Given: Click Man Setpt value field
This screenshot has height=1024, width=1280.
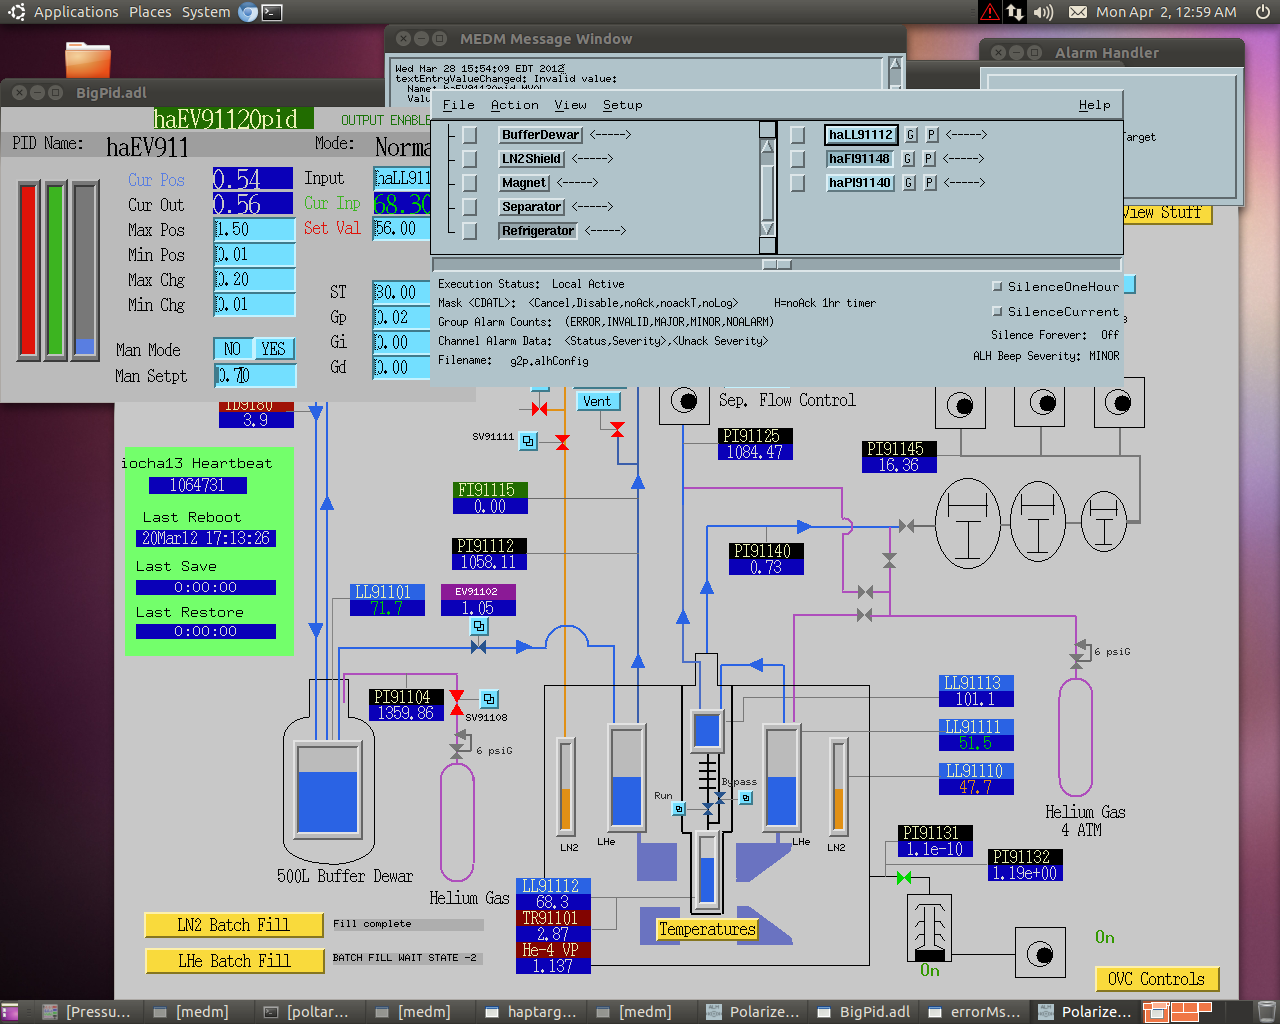Looking at the screenshot, I should point(255,376).
